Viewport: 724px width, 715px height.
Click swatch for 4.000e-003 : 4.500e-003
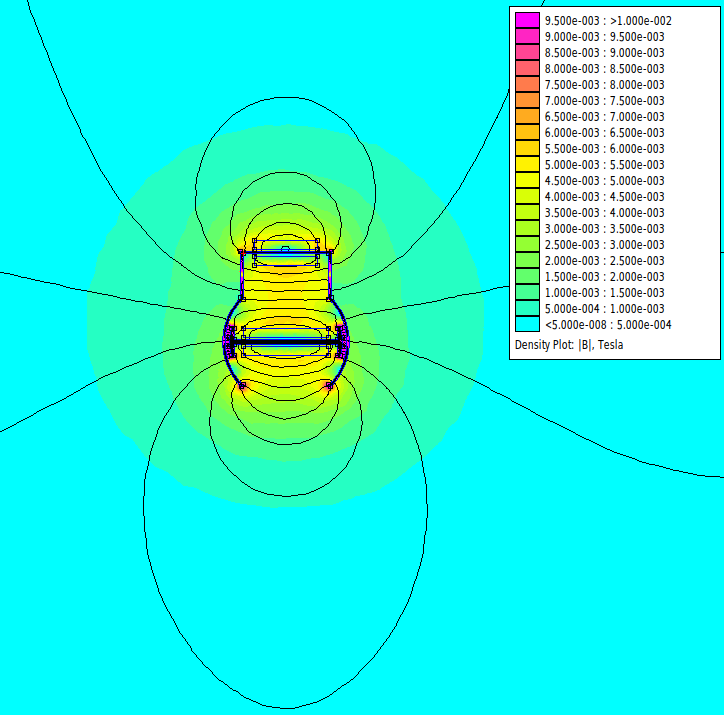tap(527, 196)
